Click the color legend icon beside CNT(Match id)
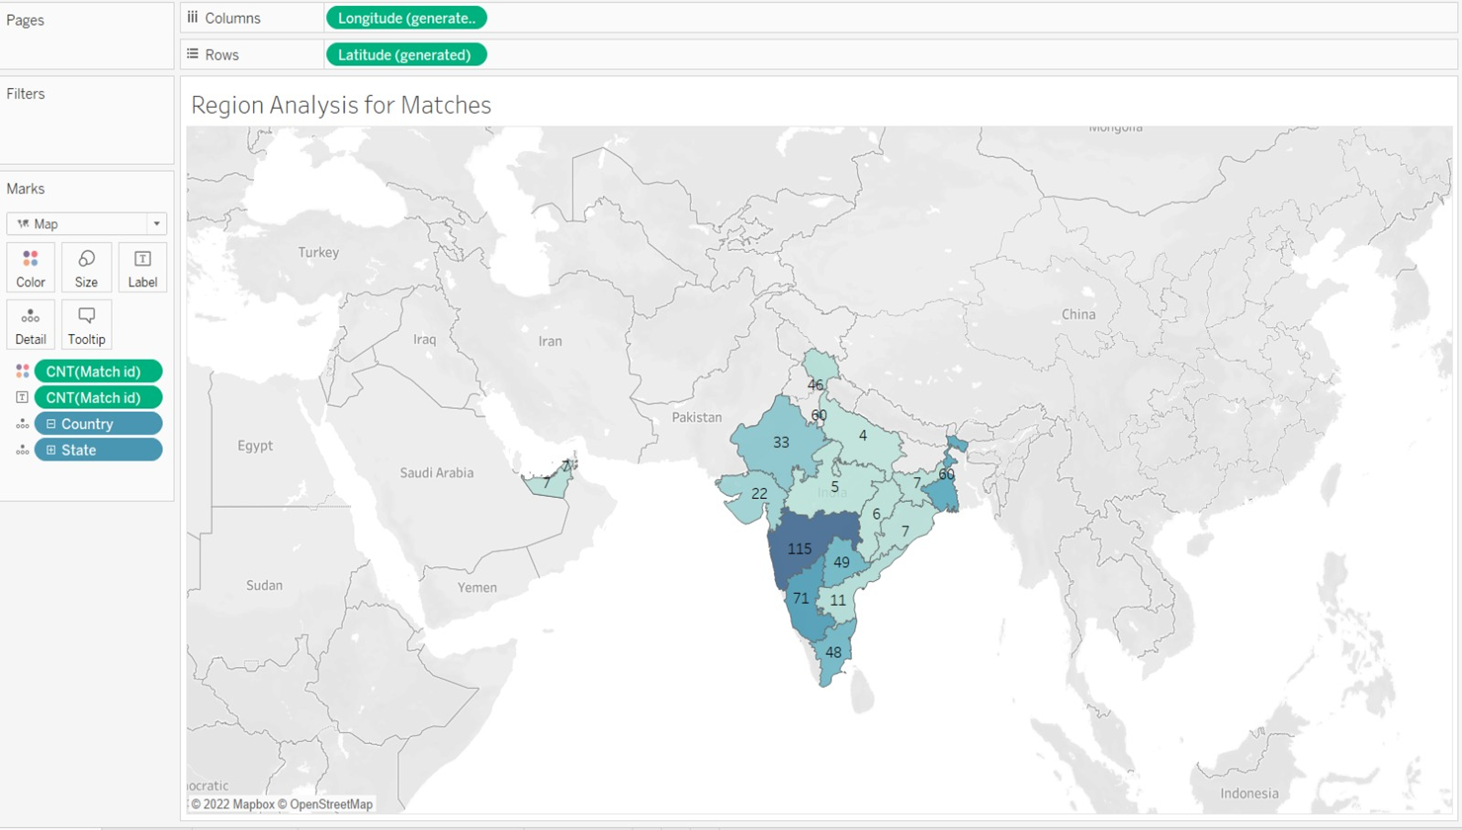Viewport: 1462px width, 830px height. [20, 370]
